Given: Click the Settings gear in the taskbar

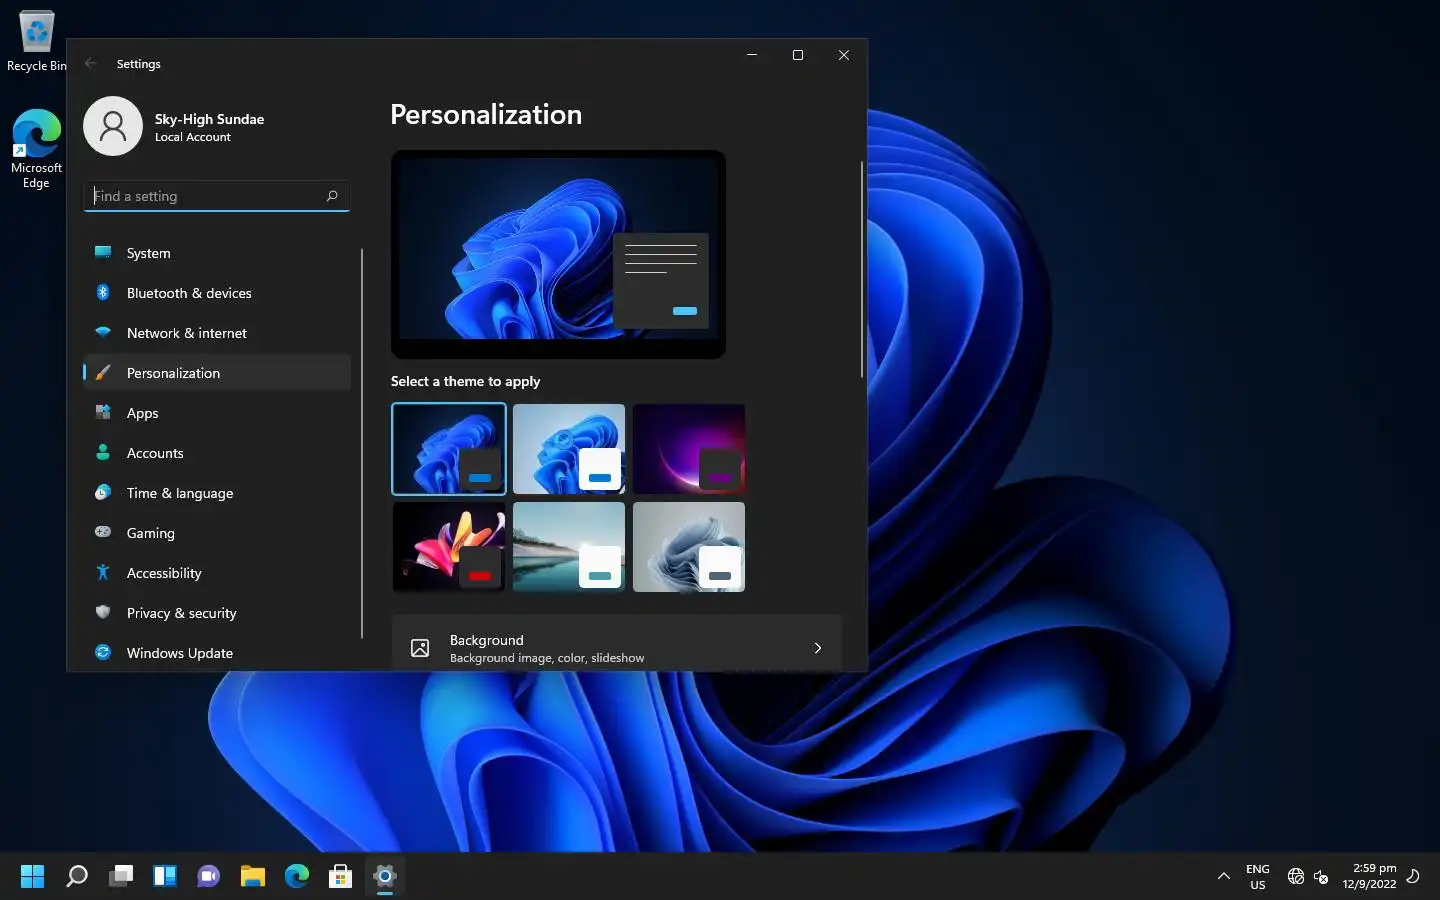Looking at the screenshot, I should (x=385, y=877).
